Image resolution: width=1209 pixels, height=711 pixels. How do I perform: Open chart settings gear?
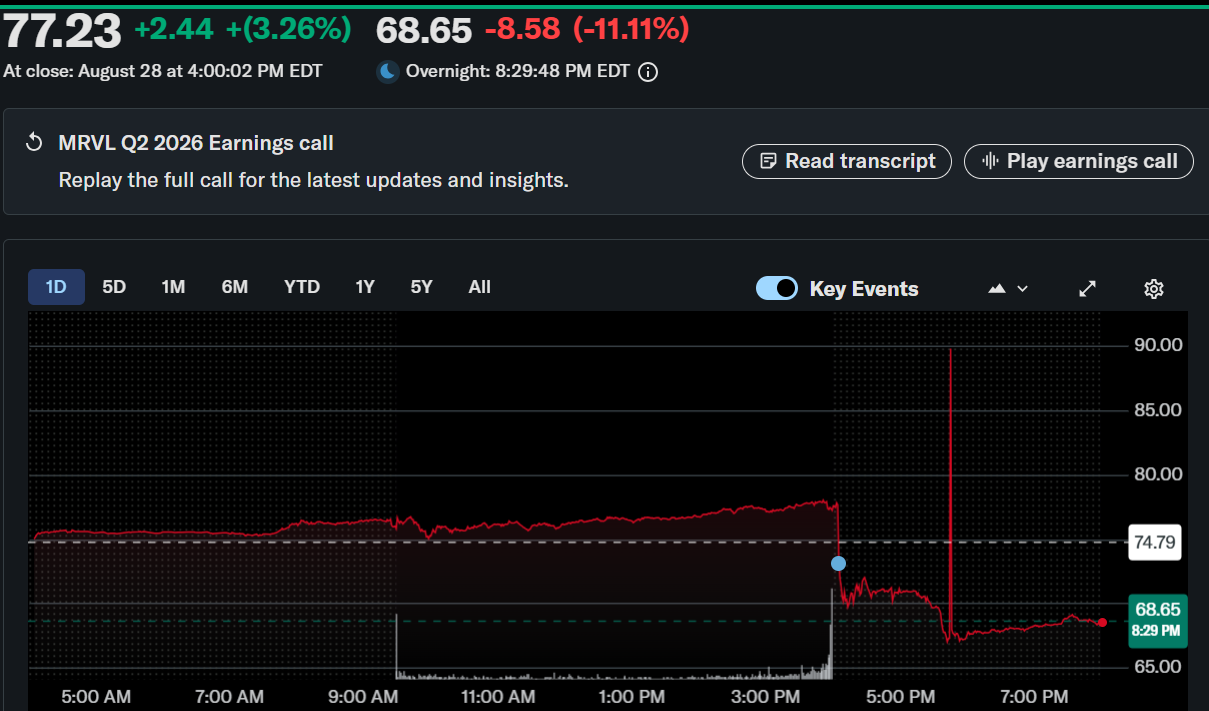click(1153, 289)
